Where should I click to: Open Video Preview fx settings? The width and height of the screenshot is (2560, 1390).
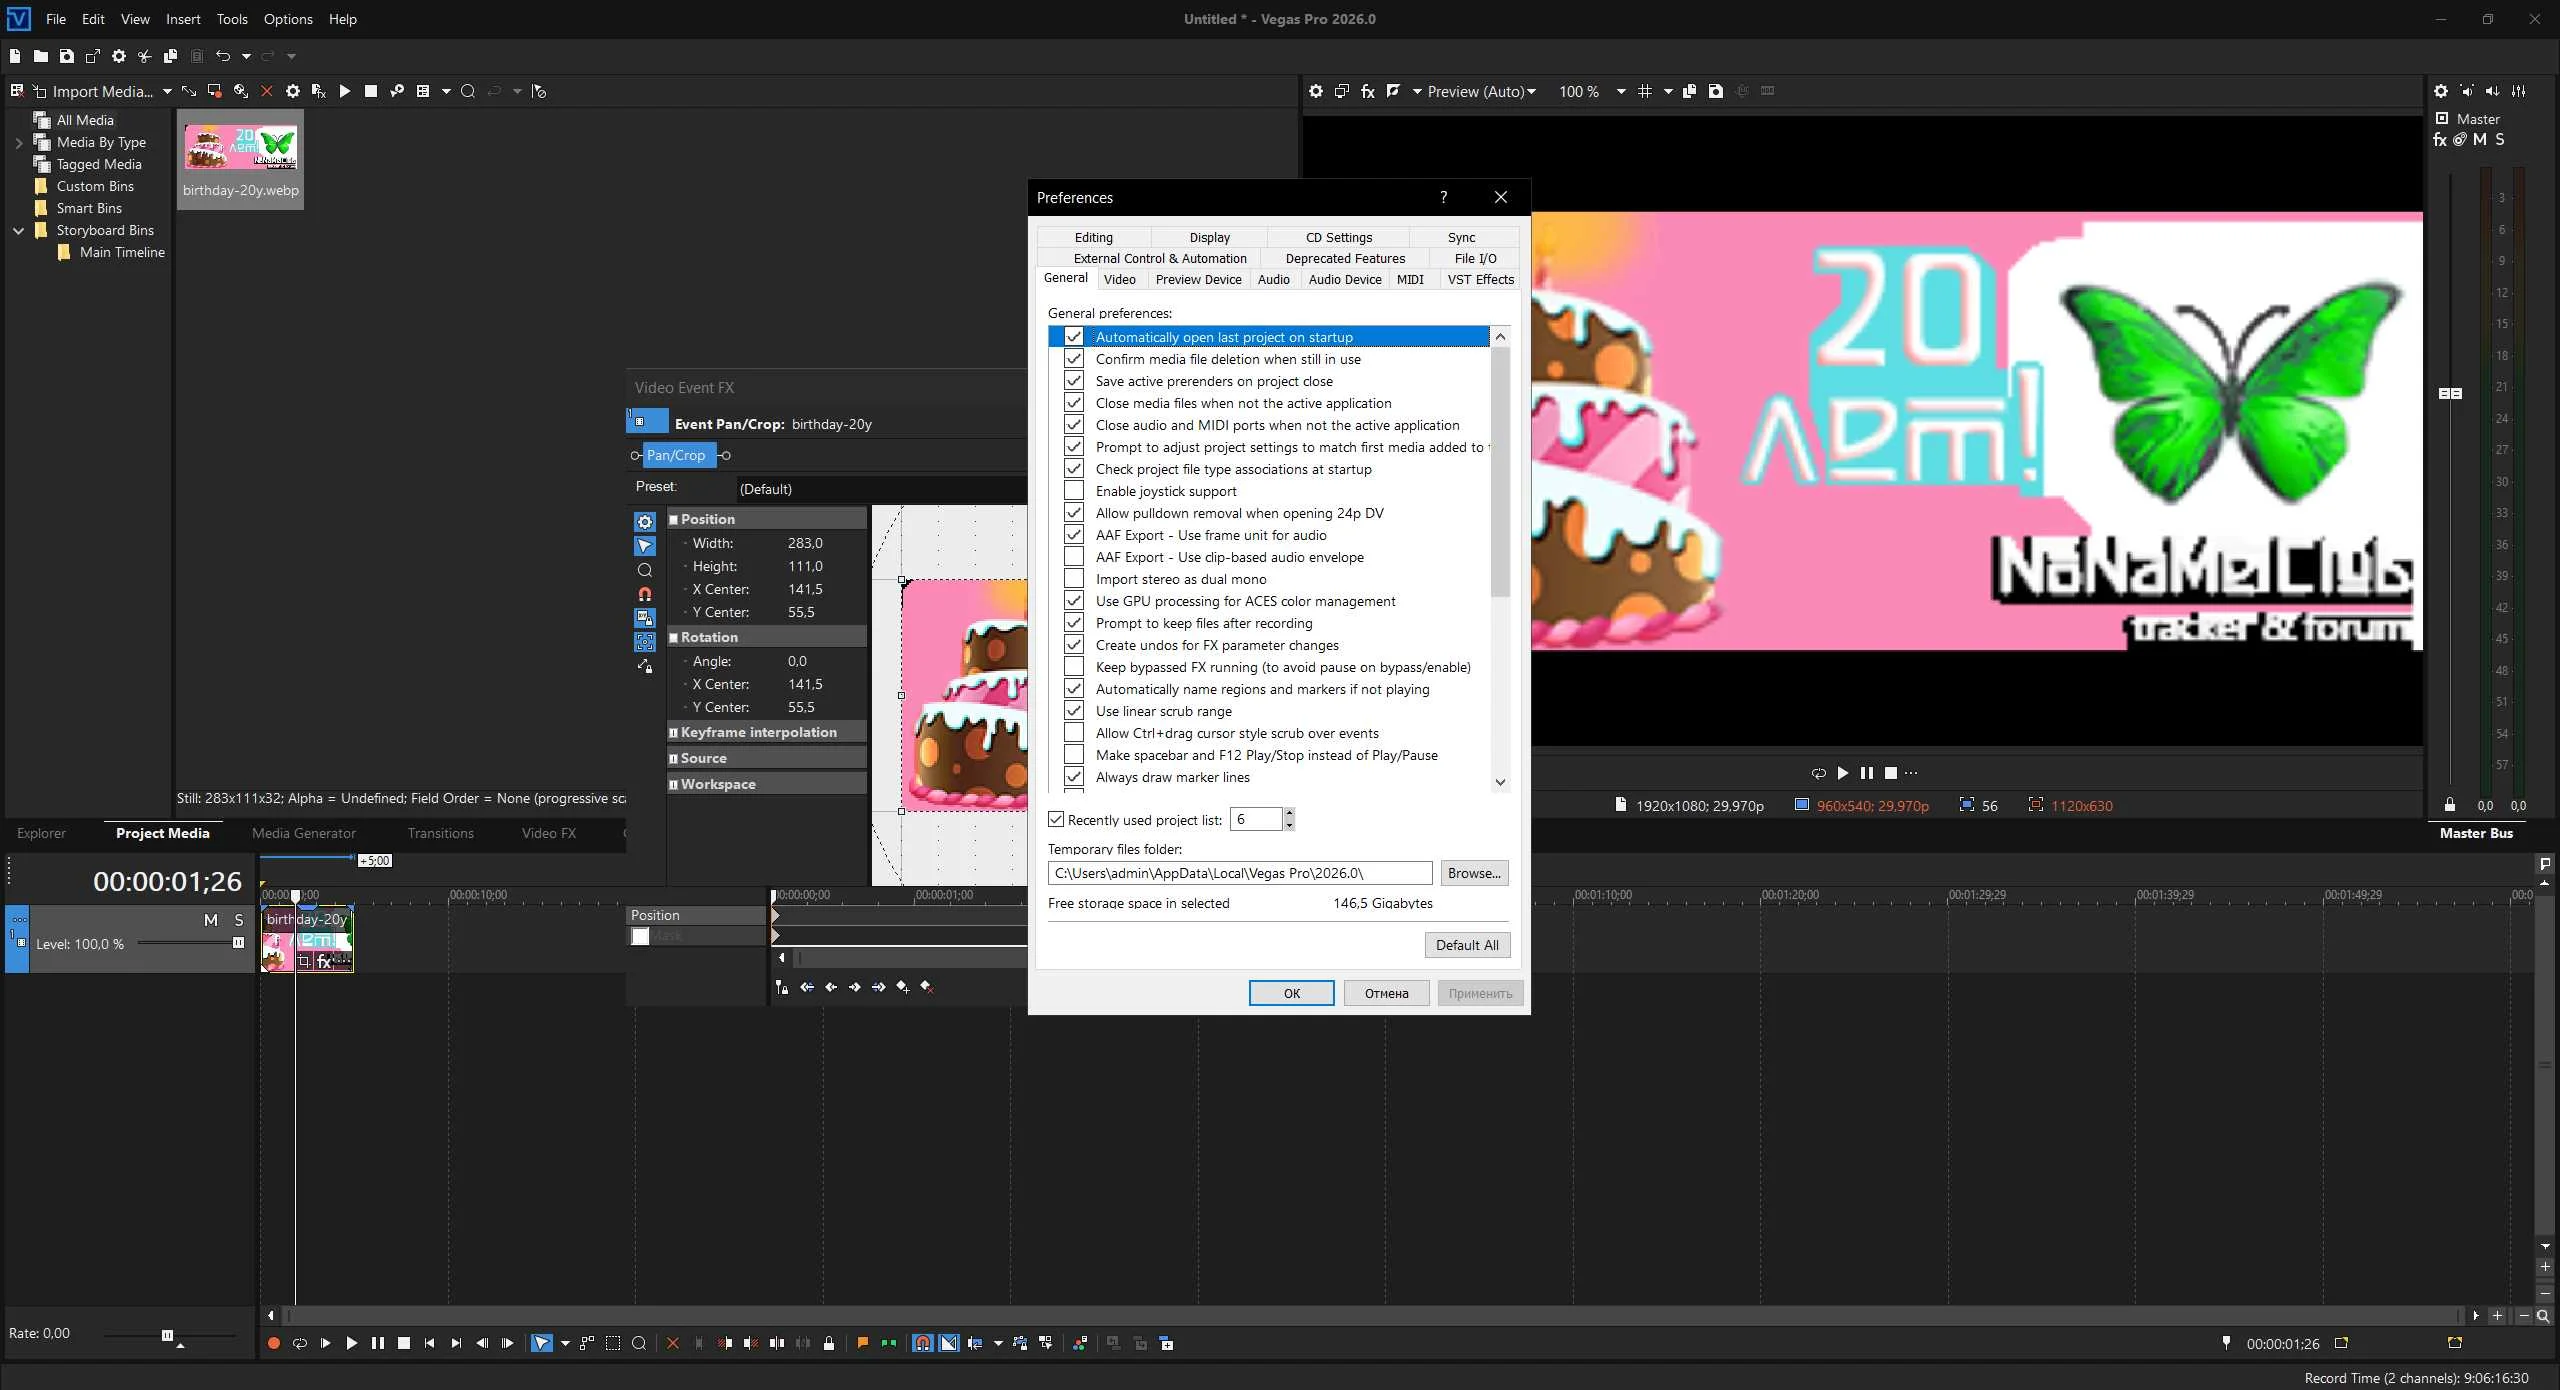[1368, 91]
